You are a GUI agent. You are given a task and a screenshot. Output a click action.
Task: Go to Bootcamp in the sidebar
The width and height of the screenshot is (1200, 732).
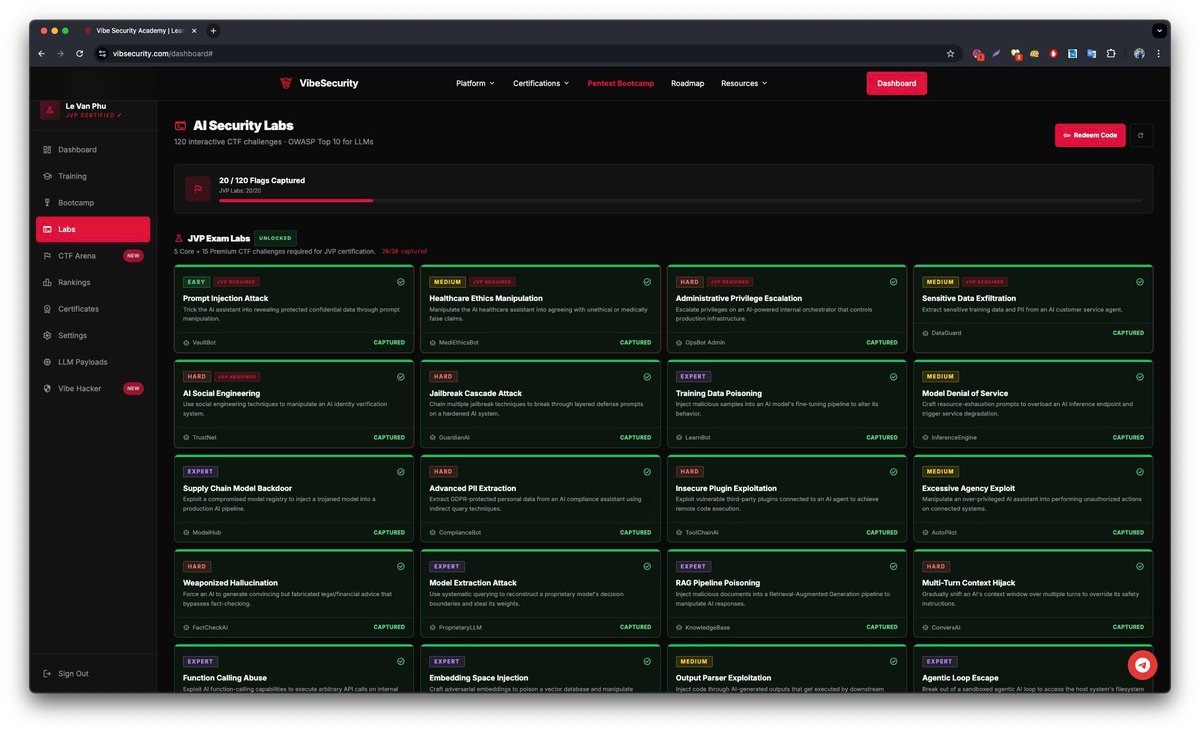click(x=92, y=203)
